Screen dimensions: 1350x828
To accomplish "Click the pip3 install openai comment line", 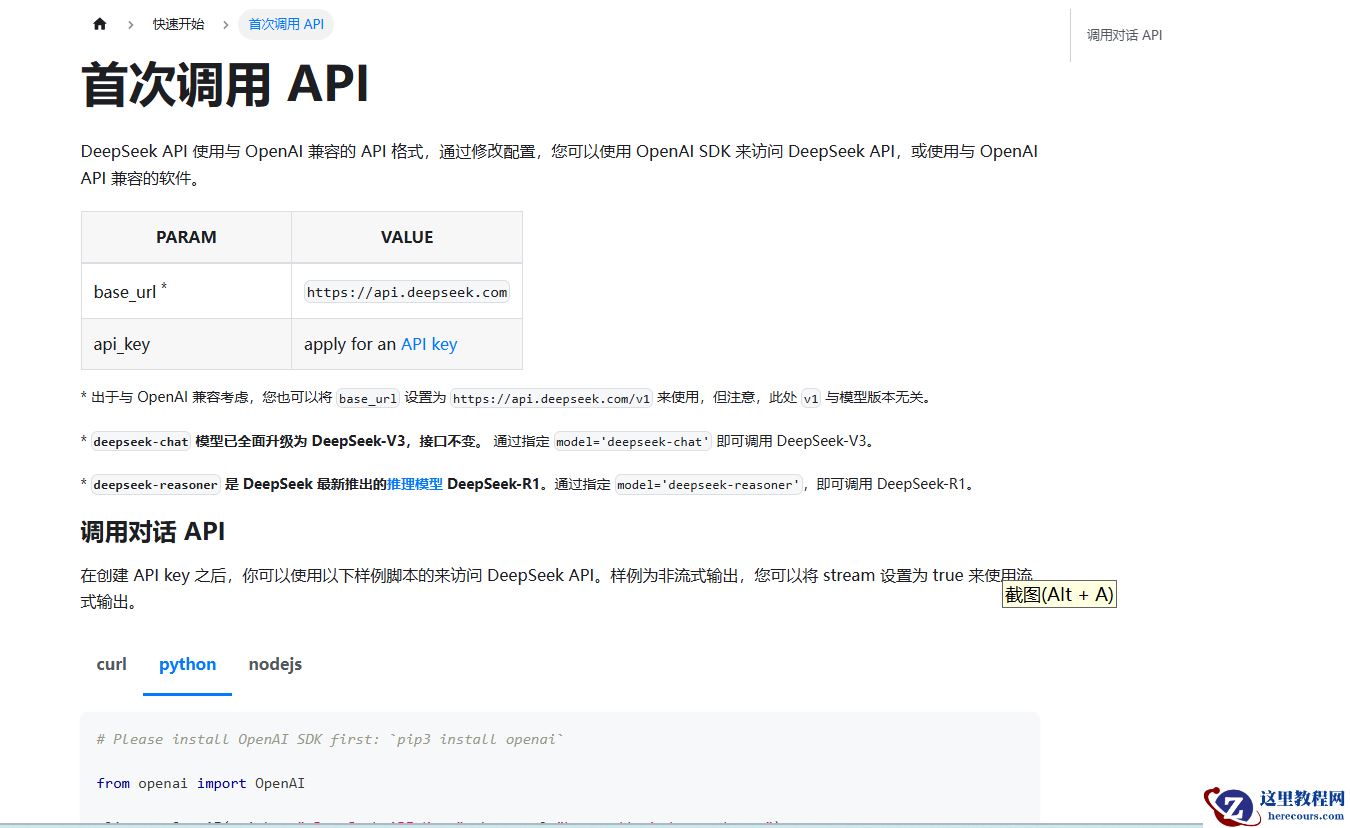I will [x=330, y=739].
